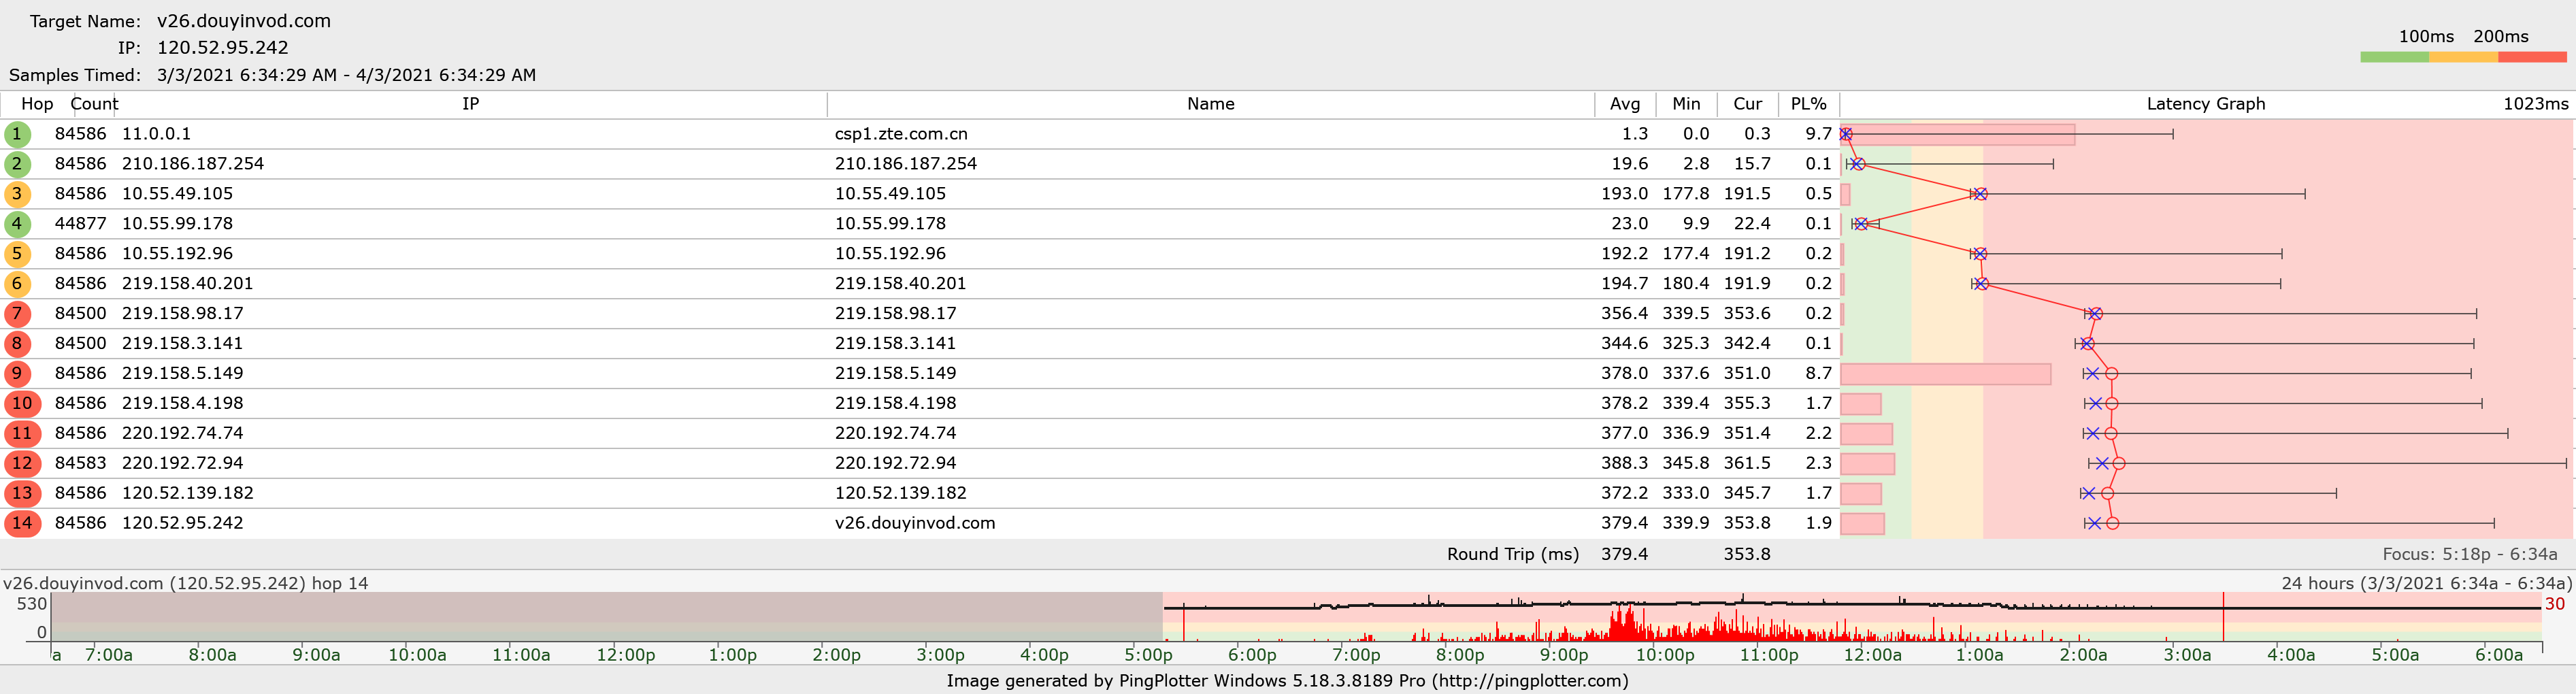Sort by the Avg column header
This screenshot has width=2576, height=694.
pyautogui.click(x=1624, y=104)
